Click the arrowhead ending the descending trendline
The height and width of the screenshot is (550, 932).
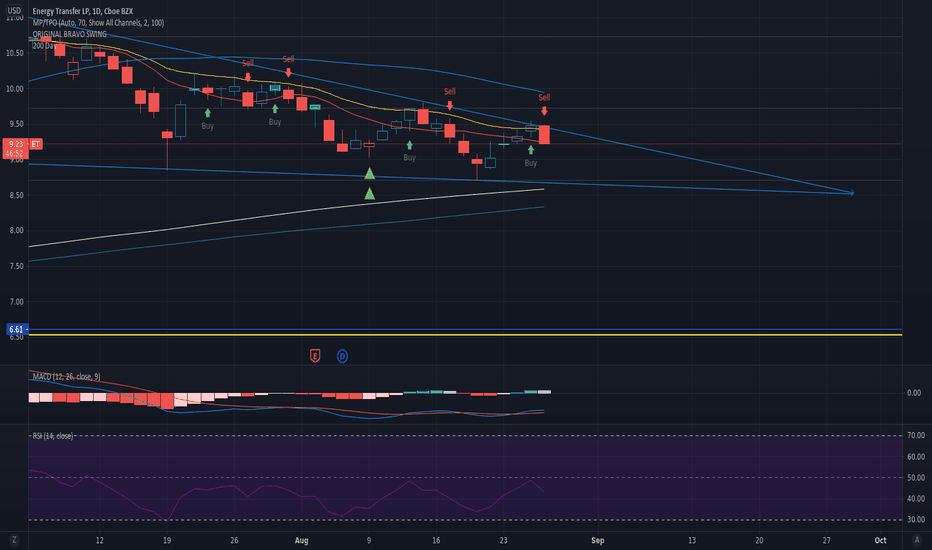pos(851,193)
